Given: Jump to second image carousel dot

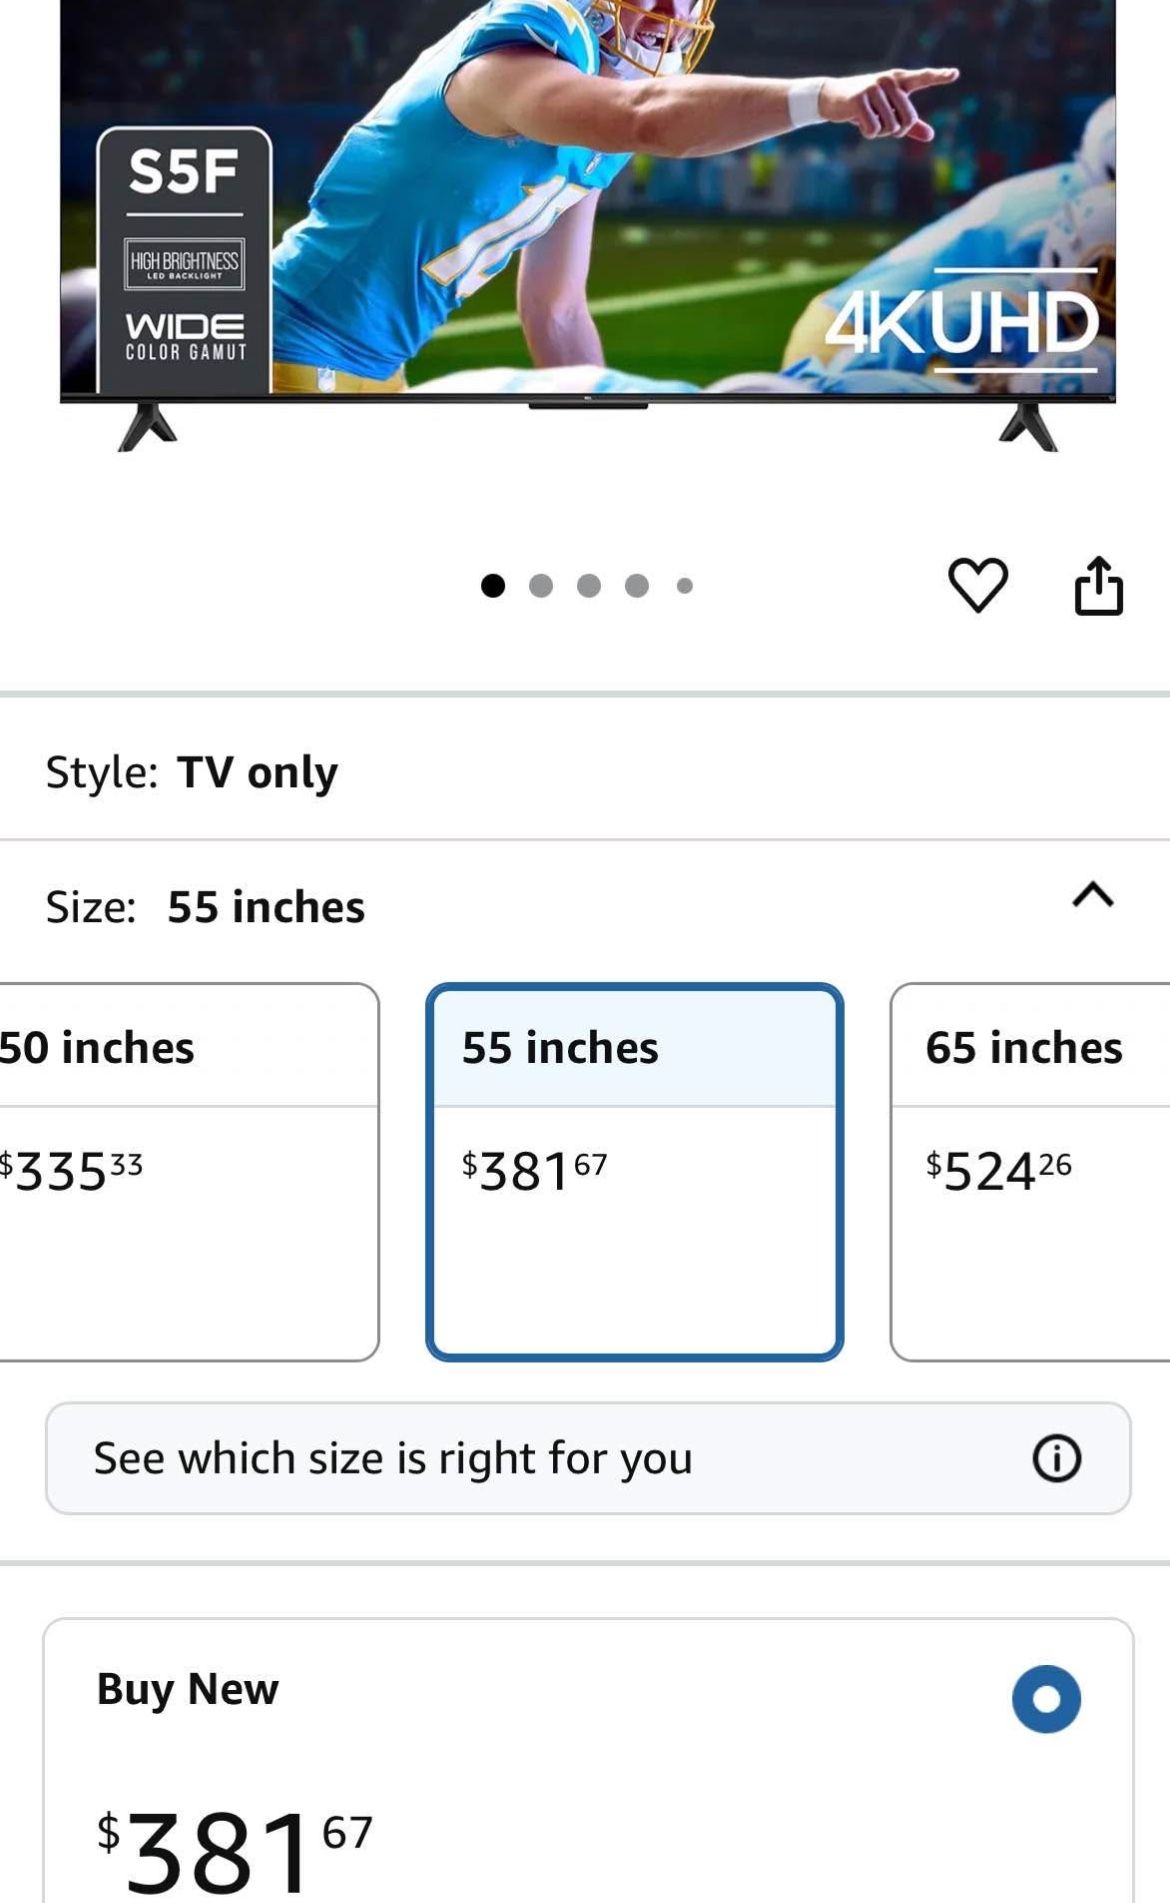Looking at the screenshot, I should pos(541,586).
